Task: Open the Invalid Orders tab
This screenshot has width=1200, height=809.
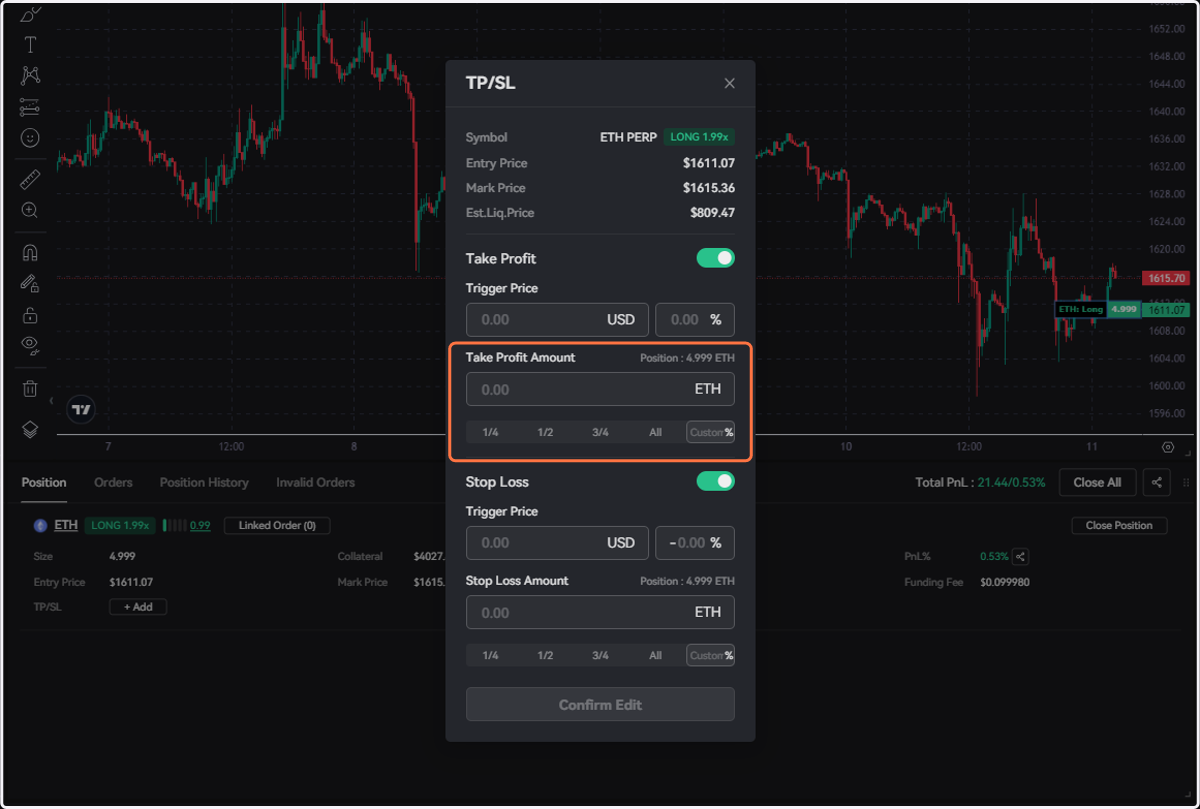Action: pos(316,482)
